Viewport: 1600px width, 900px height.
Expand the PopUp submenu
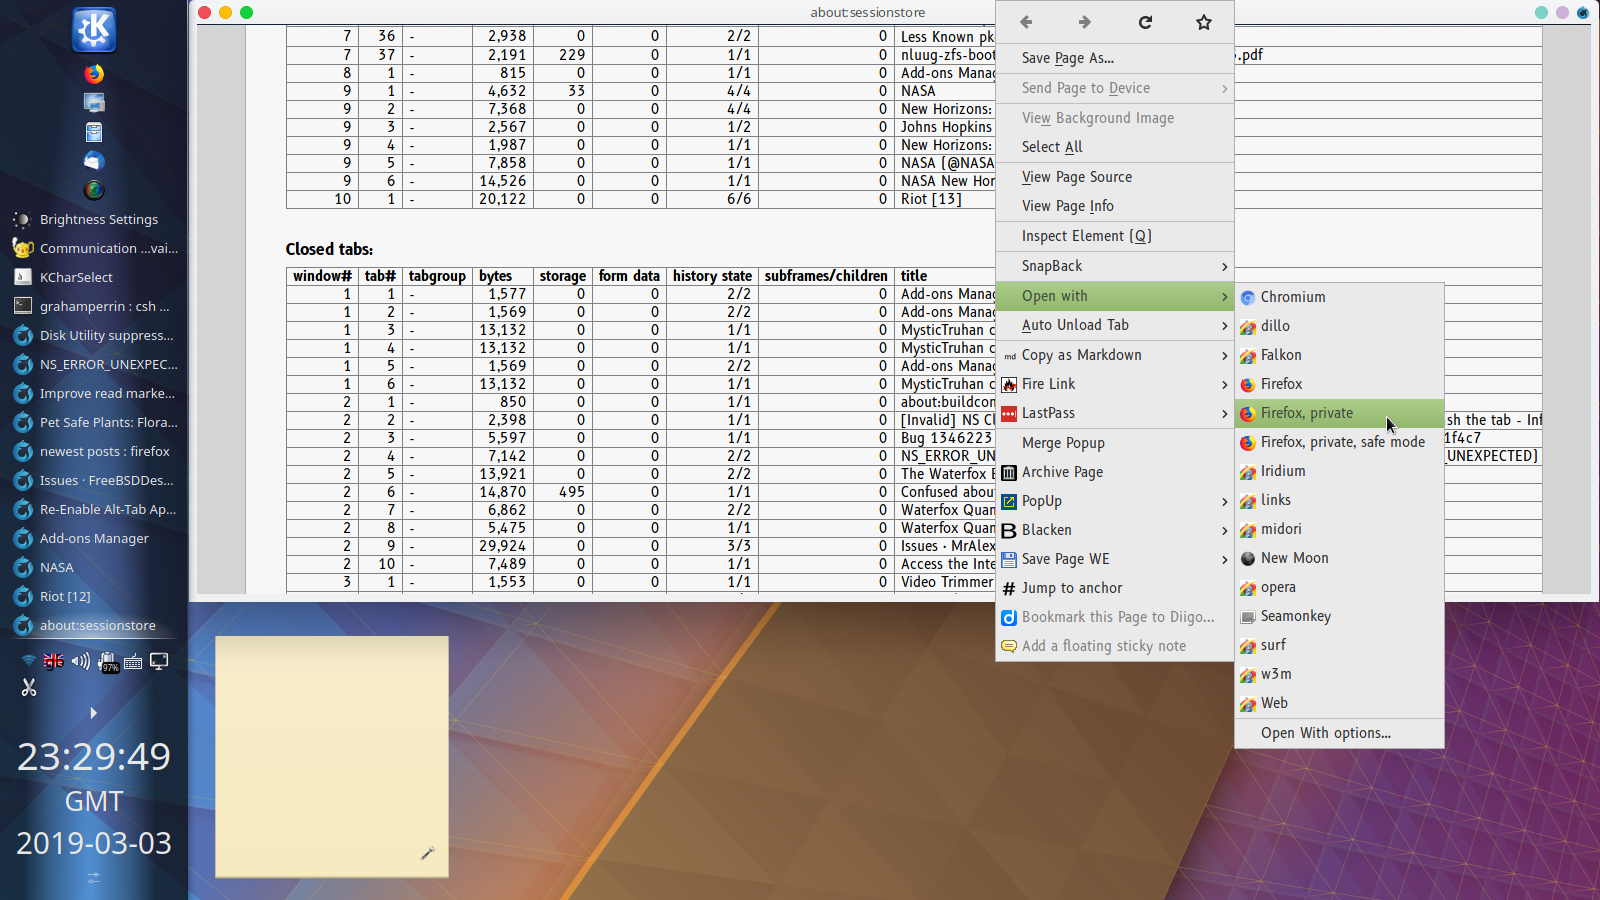click(x=1114, y=501)
